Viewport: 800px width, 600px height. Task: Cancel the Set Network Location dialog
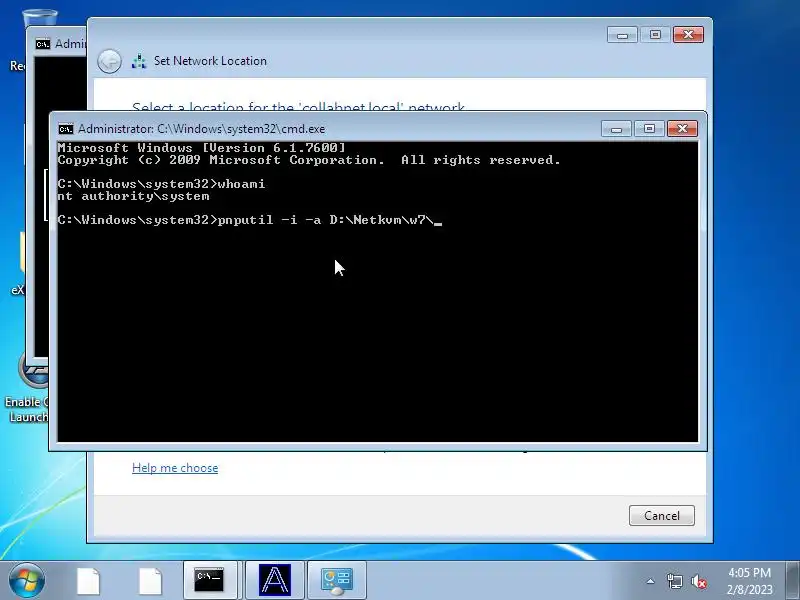[661, 515]
